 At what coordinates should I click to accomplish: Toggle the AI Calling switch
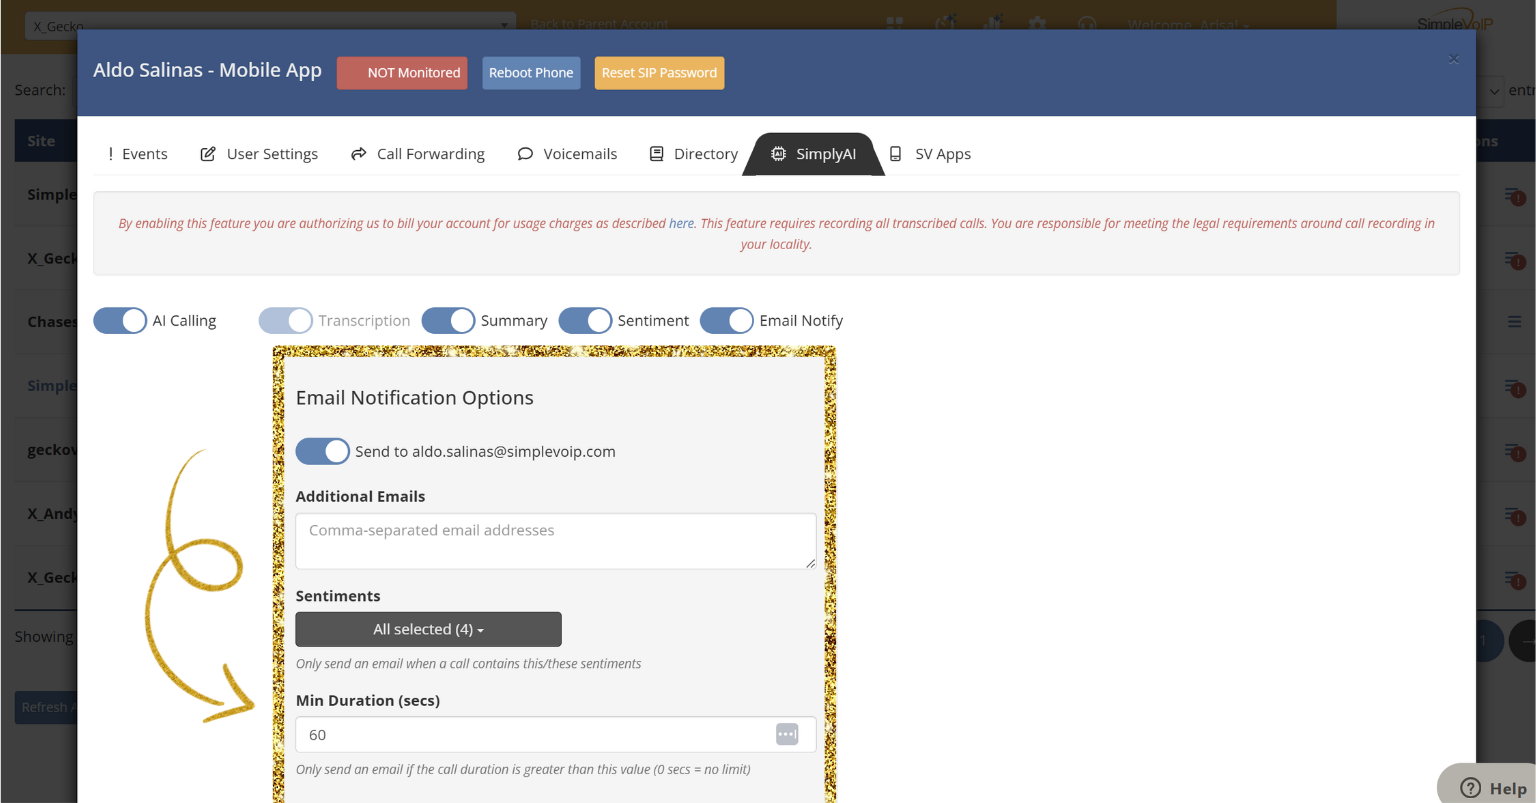coord(120,320)
